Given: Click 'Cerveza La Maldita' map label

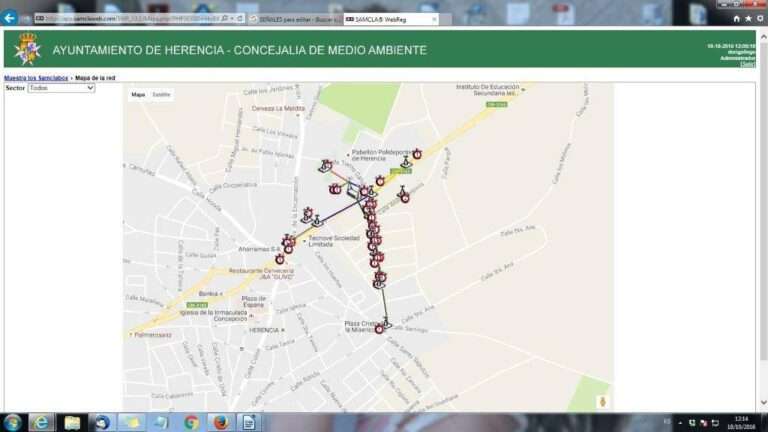Looking at the screenshot, I should click(x=278, y=108).
